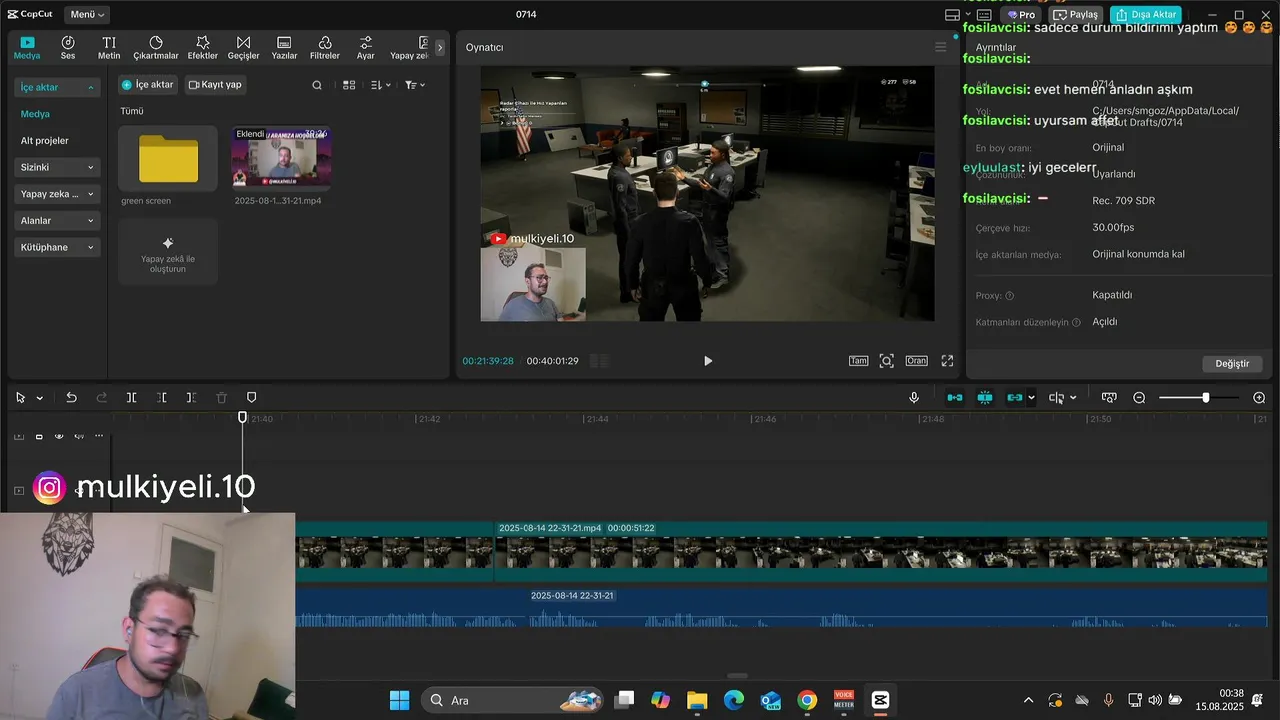
Task: Choose the Select pointer tool
Action: coord(20,398)
